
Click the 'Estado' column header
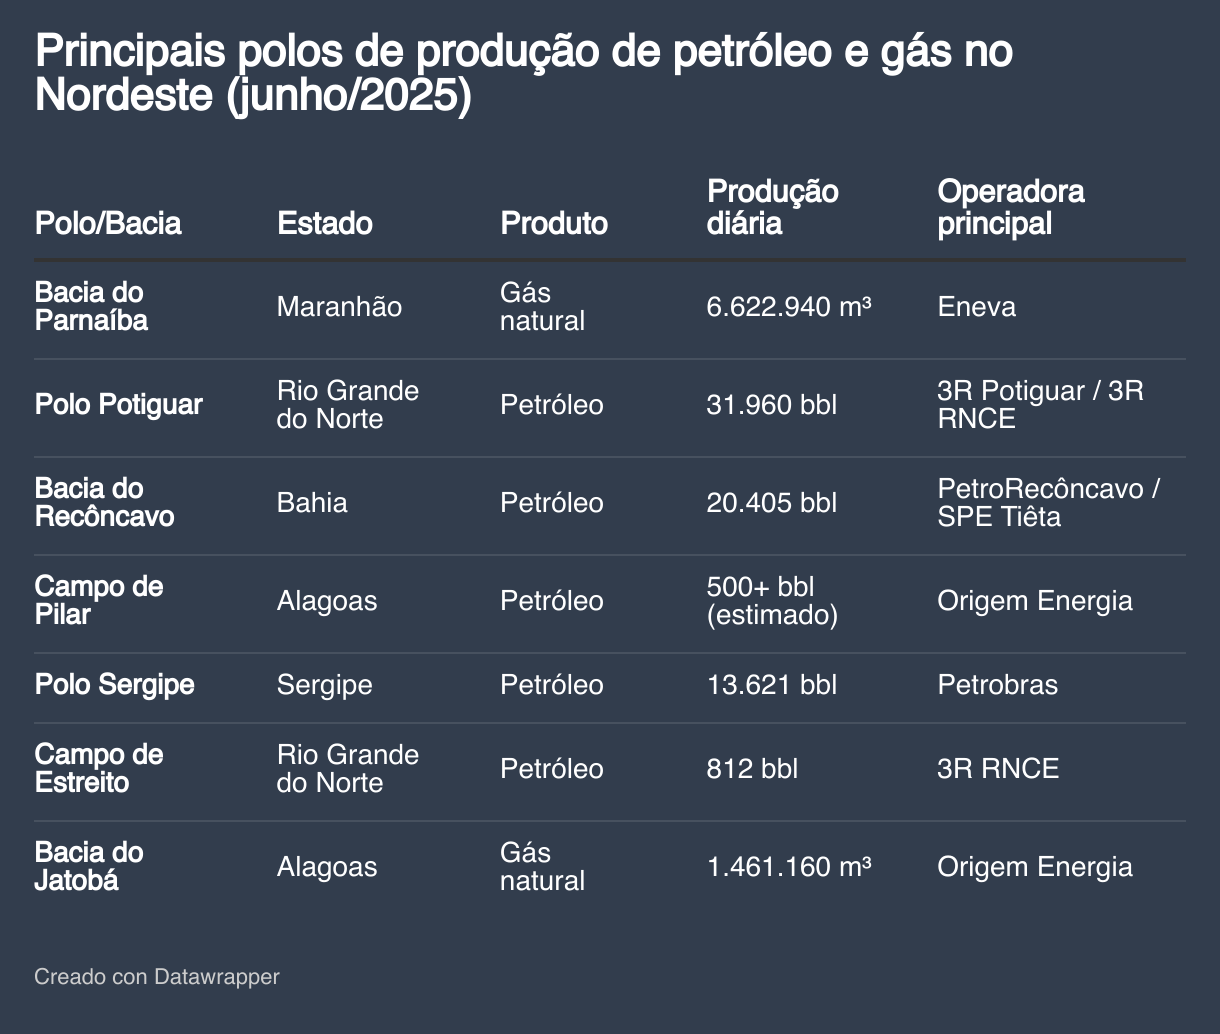click(x=324, y=222)
